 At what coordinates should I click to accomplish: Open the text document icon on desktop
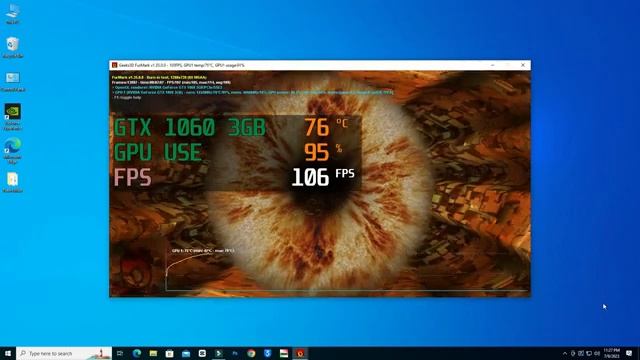(x=13, y=182)
